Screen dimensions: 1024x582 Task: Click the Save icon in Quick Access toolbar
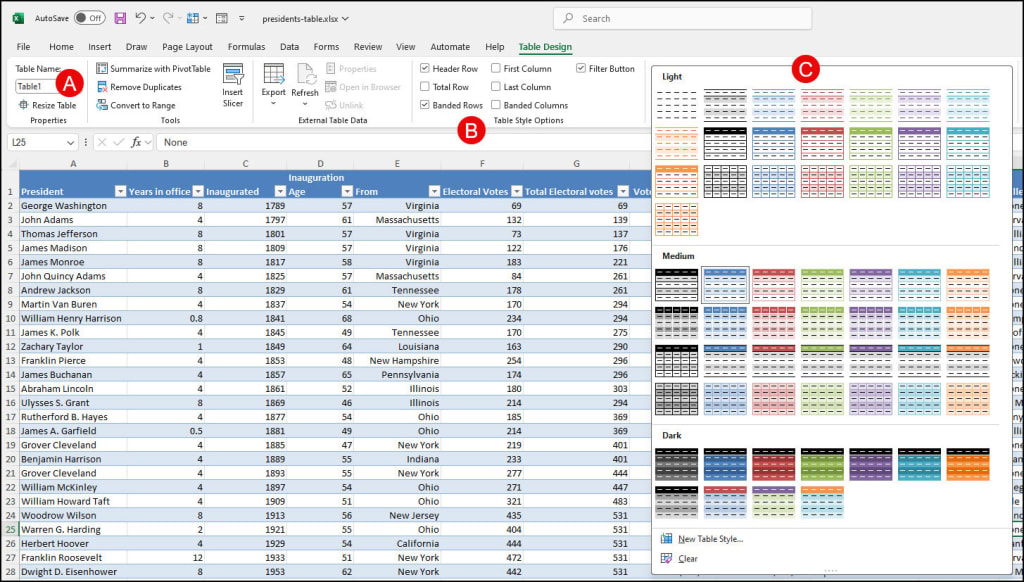pos(120,17)
